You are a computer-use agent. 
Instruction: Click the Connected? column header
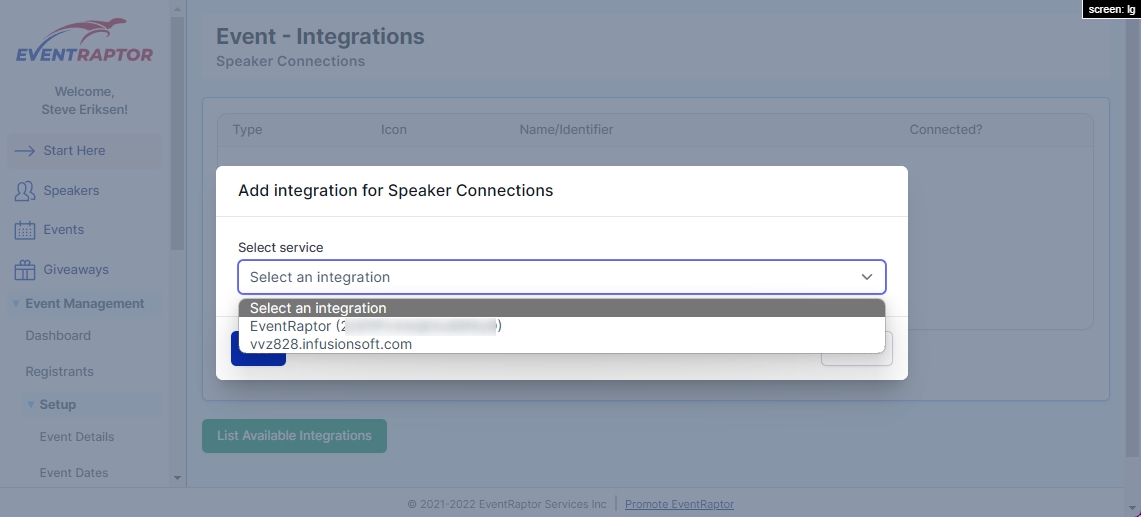tap(945, 130)
